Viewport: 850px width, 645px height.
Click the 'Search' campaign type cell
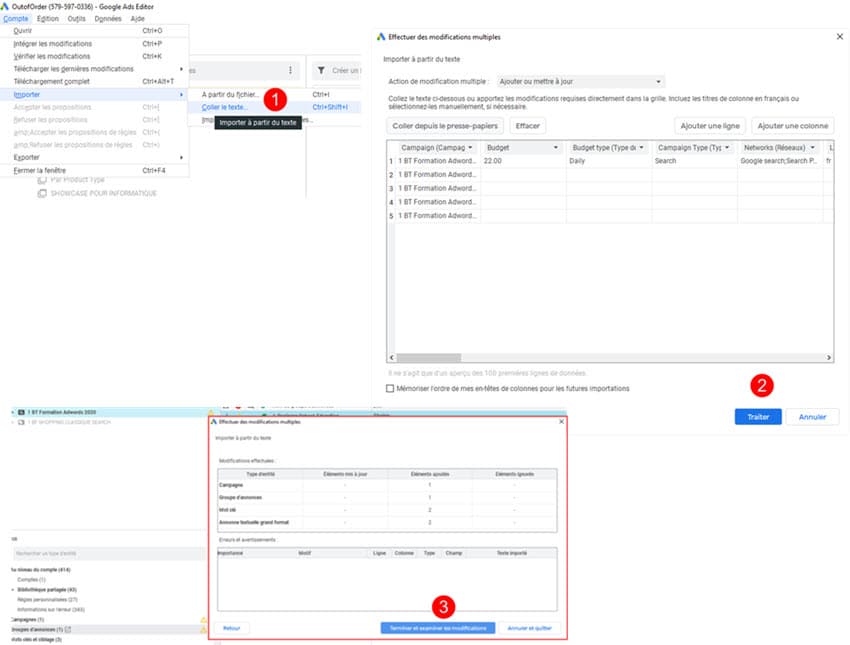coord(694,161)
